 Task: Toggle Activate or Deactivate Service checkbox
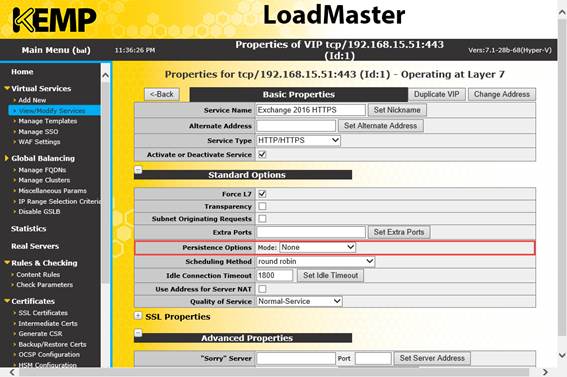pyautogui.click(x=262, y=155)
